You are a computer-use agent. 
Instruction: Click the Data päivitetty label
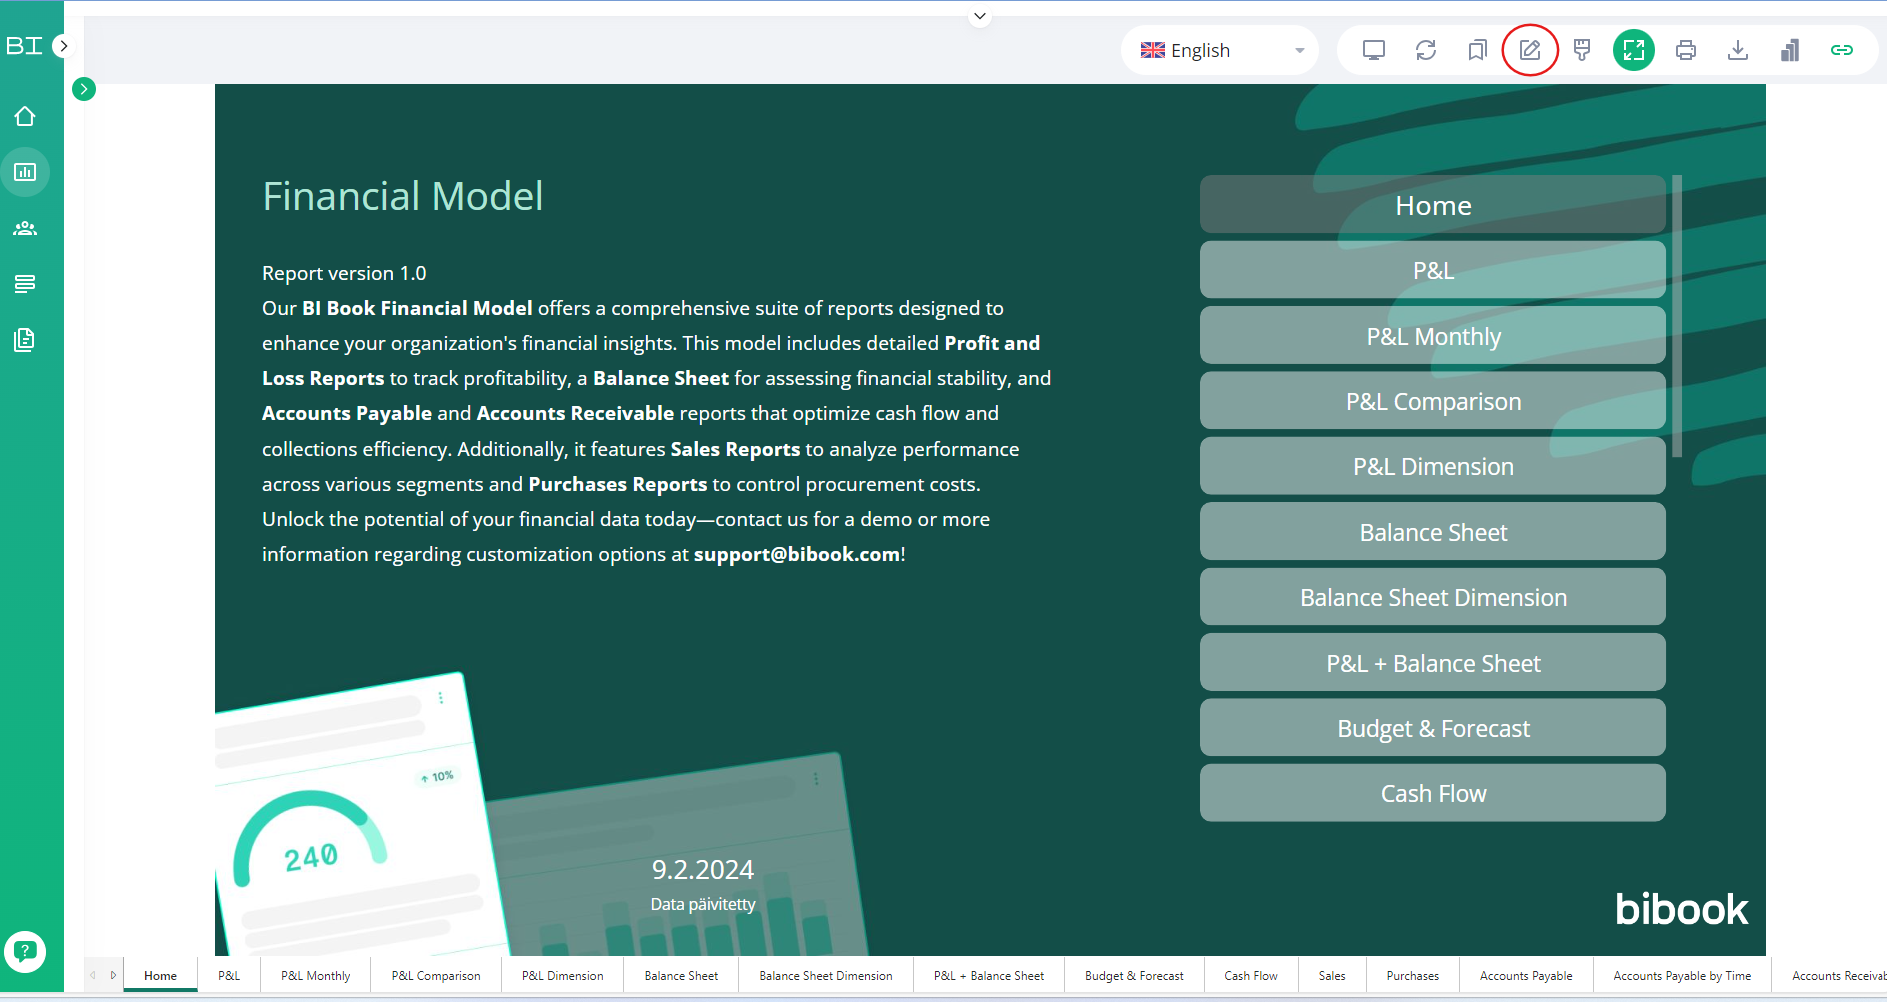click(x=703, y=904)
